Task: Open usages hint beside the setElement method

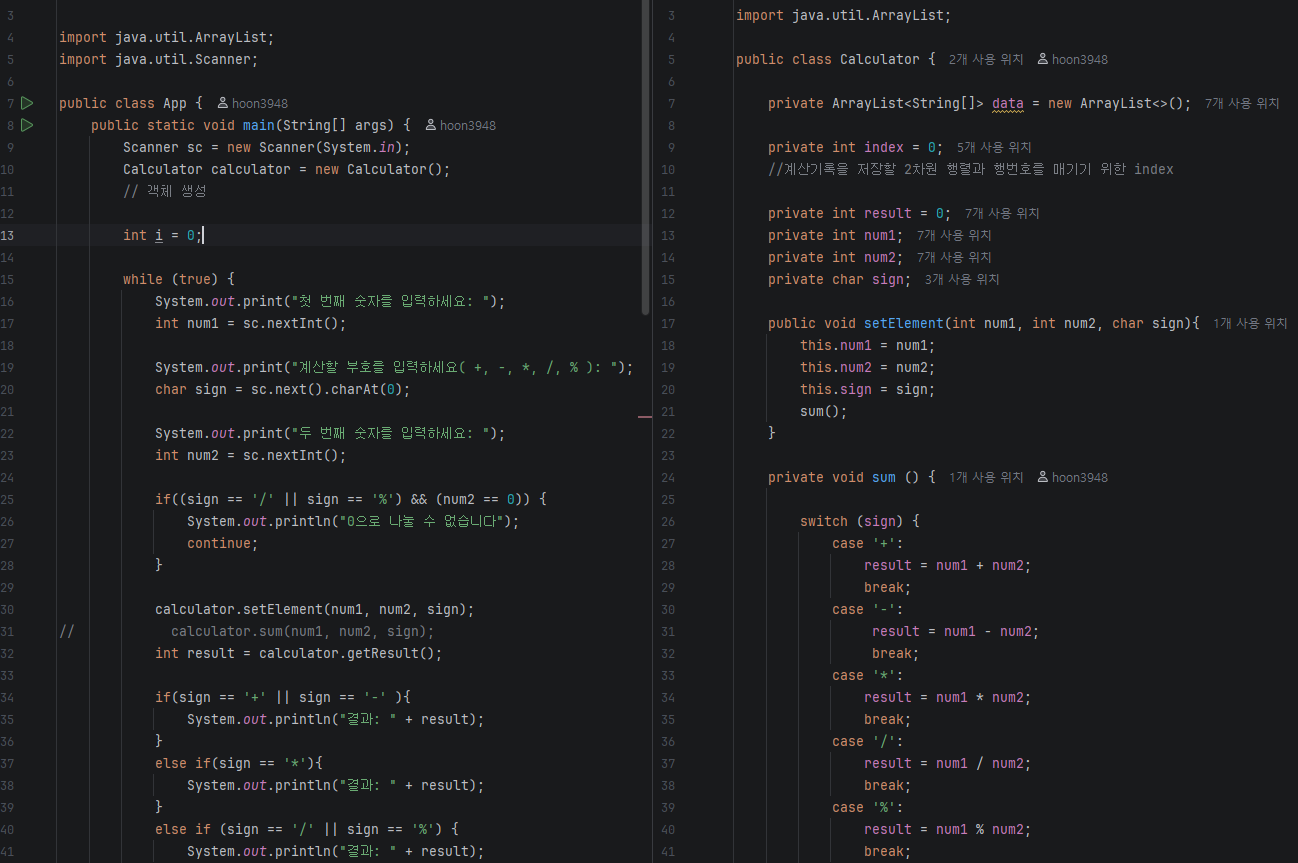Action: [1250, 323]
